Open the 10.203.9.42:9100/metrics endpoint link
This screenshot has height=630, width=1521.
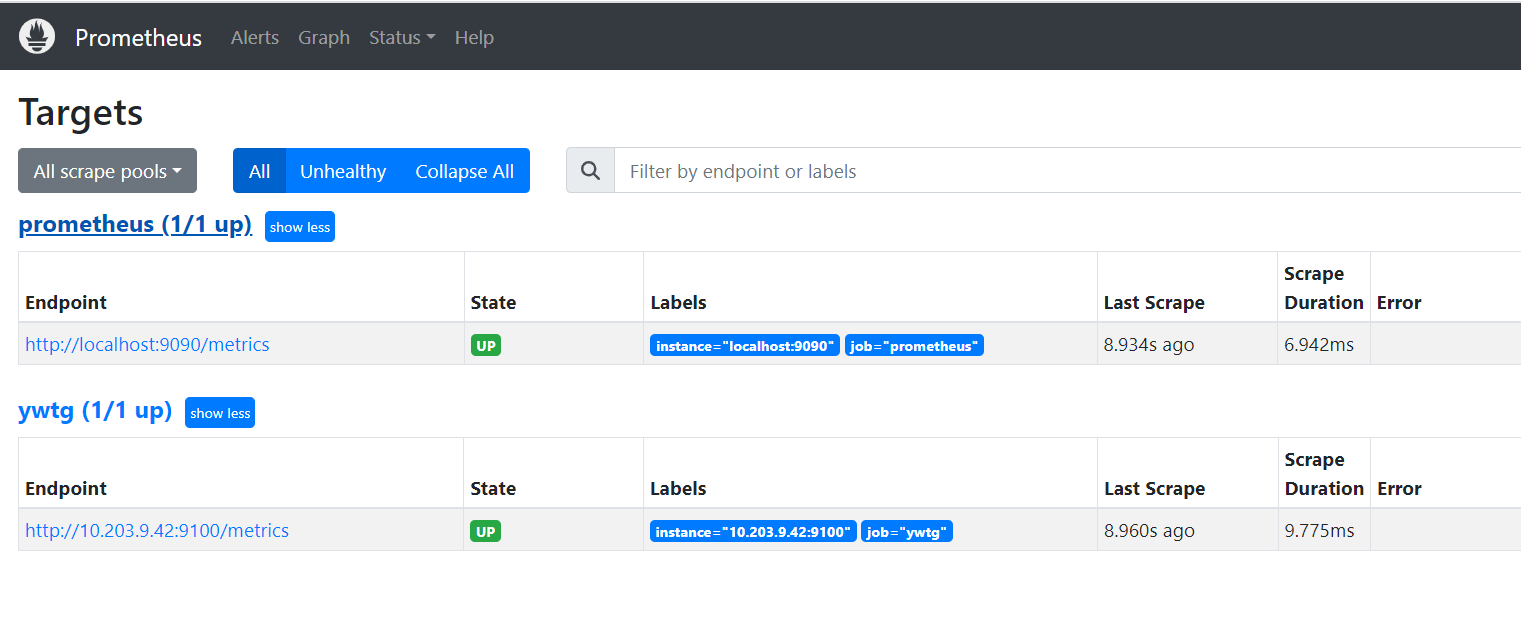click(x=157, y=531)
